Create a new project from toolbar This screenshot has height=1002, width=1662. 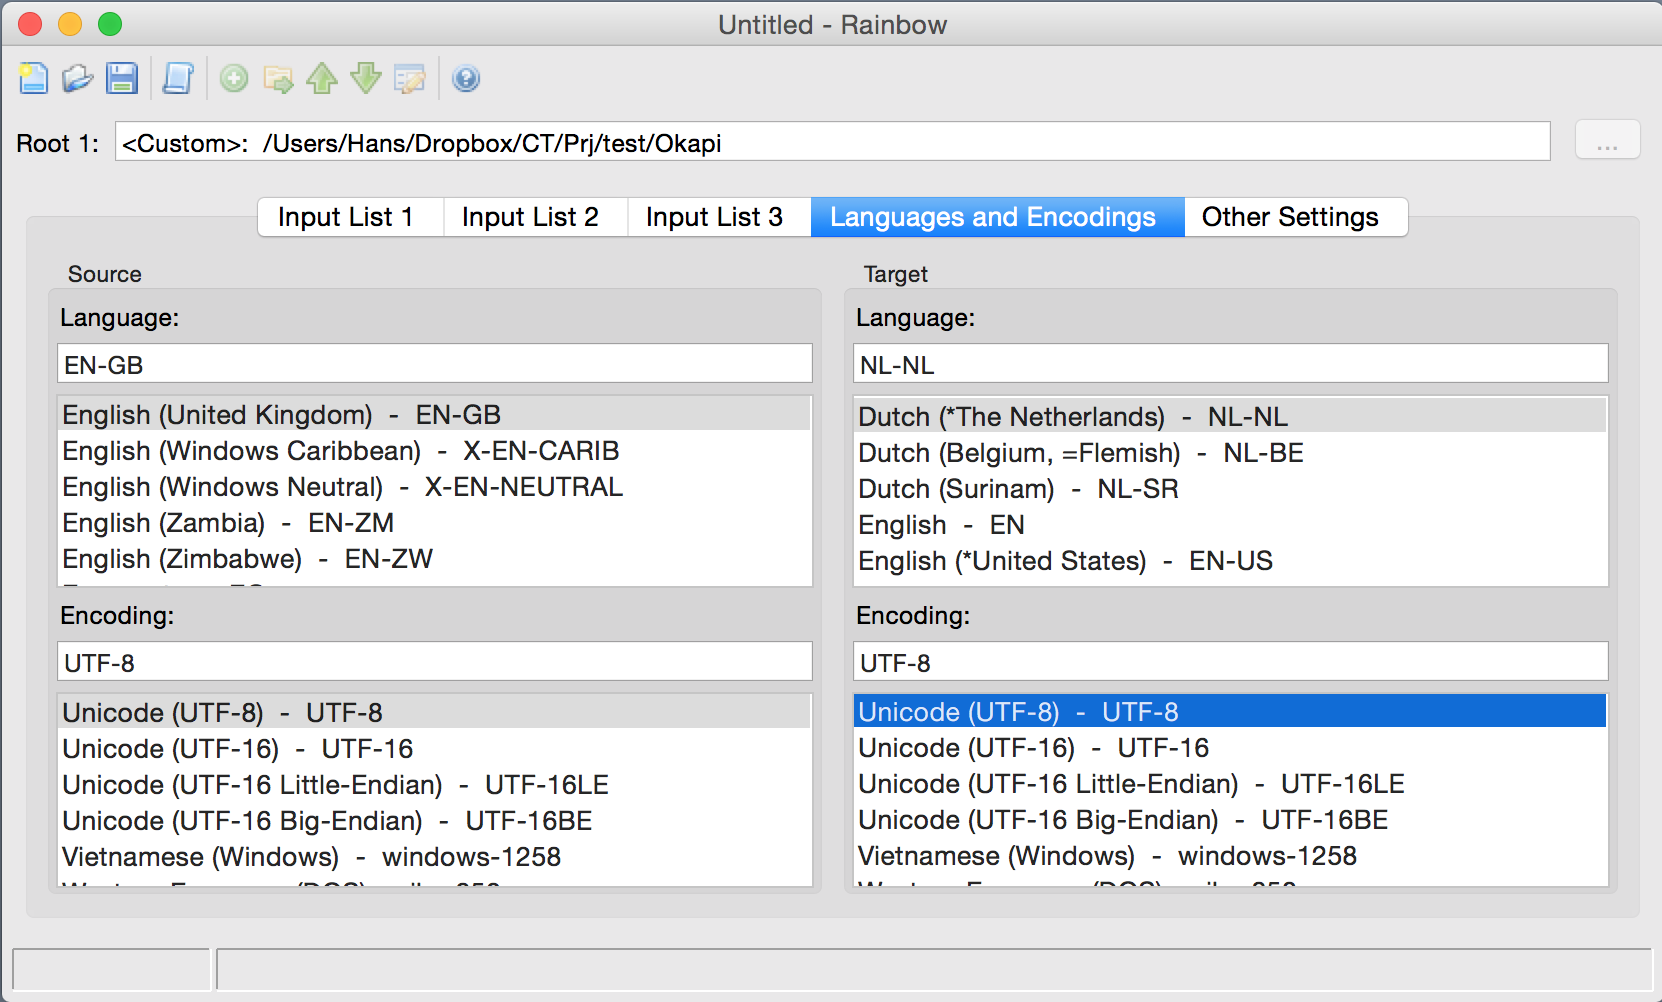pos(33,78)
